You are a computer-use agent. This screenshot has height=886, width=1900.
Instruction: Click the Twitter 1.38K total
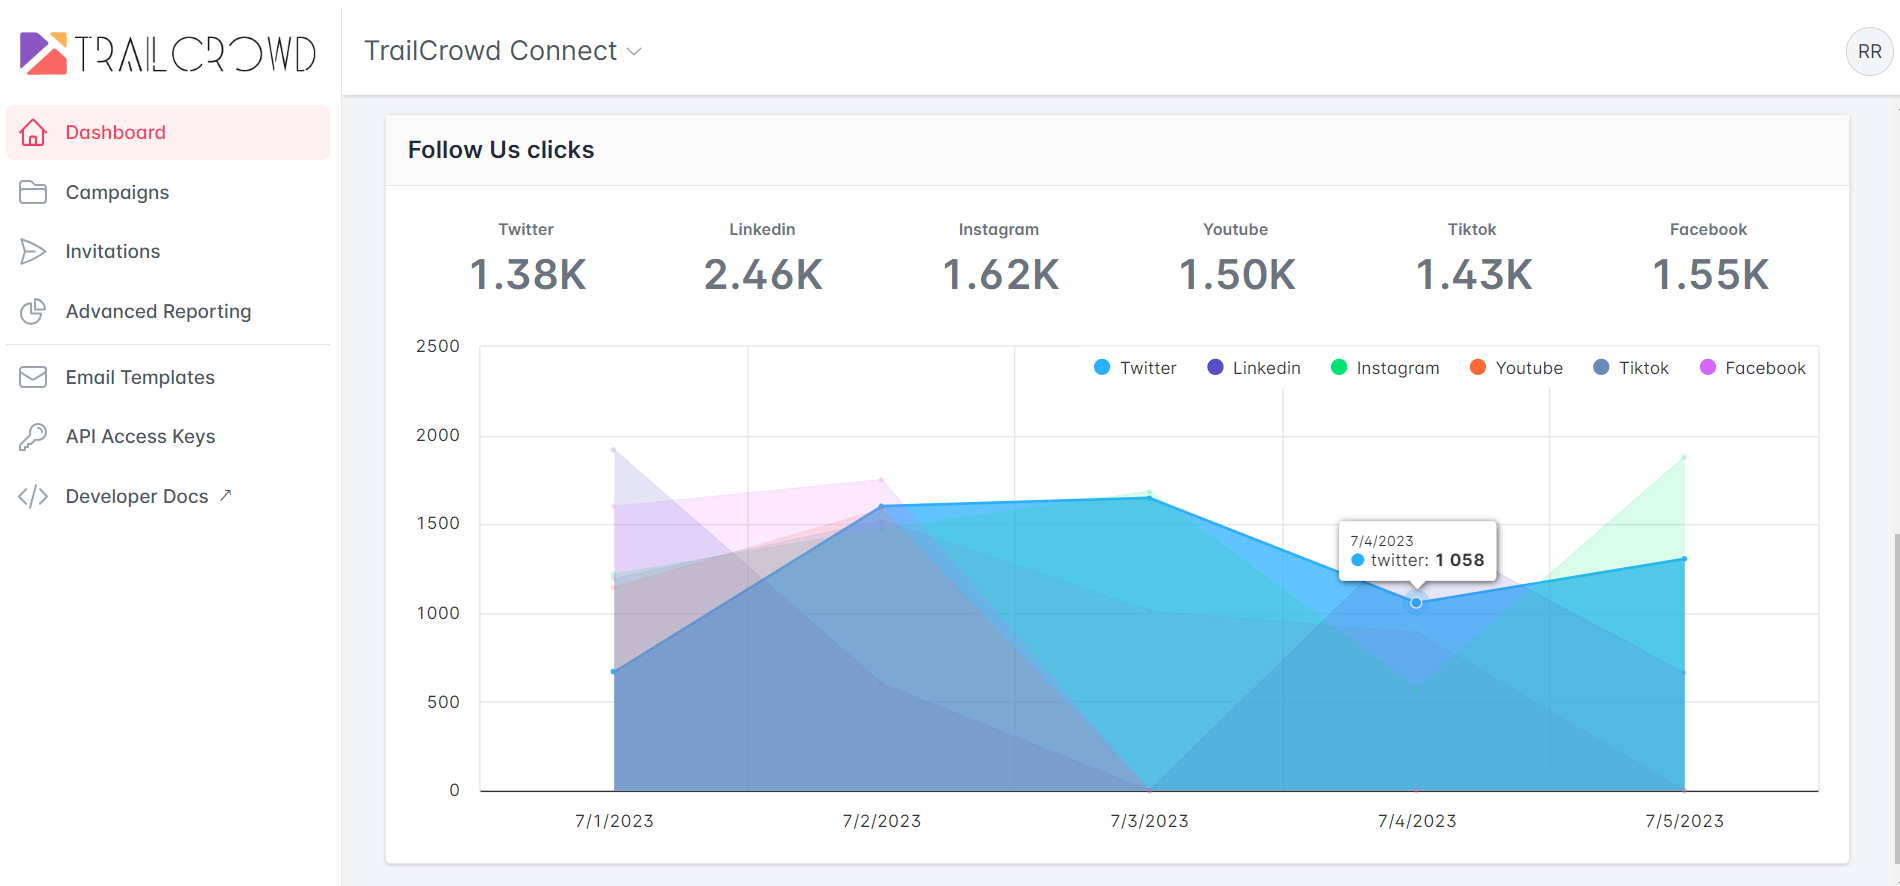tap(527, 275)
